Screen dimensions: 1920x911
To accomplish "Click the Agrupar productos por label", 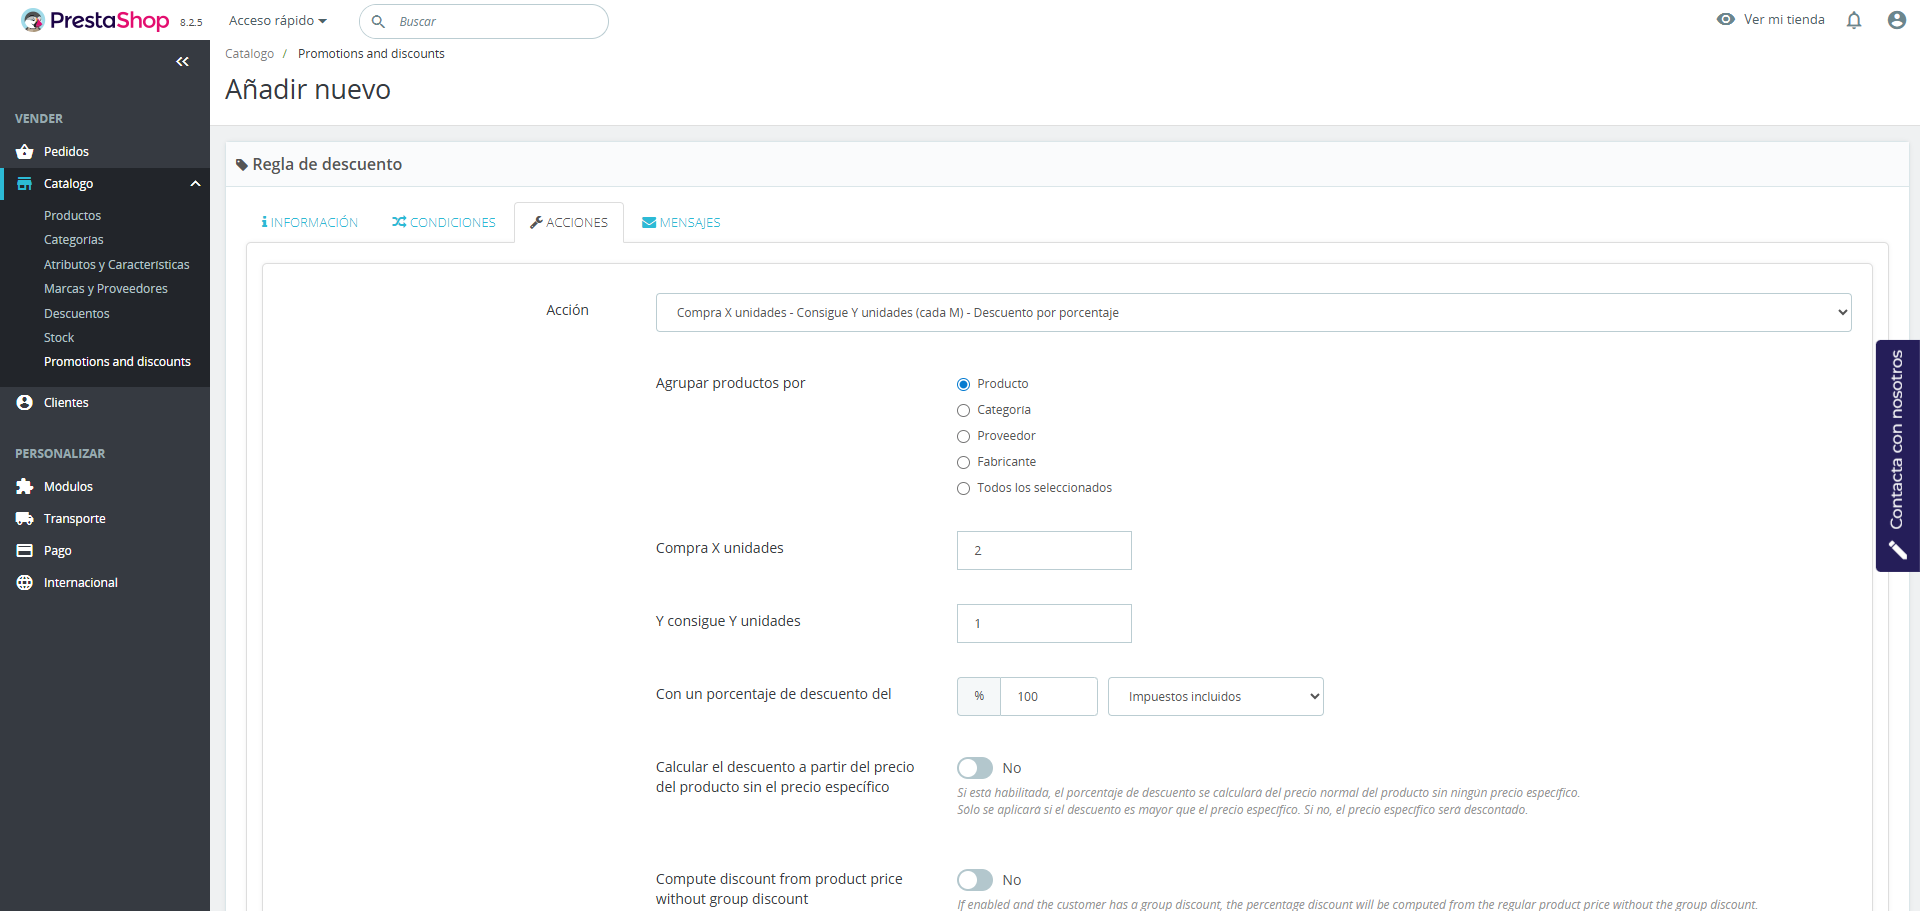I will tap(731, 383).
